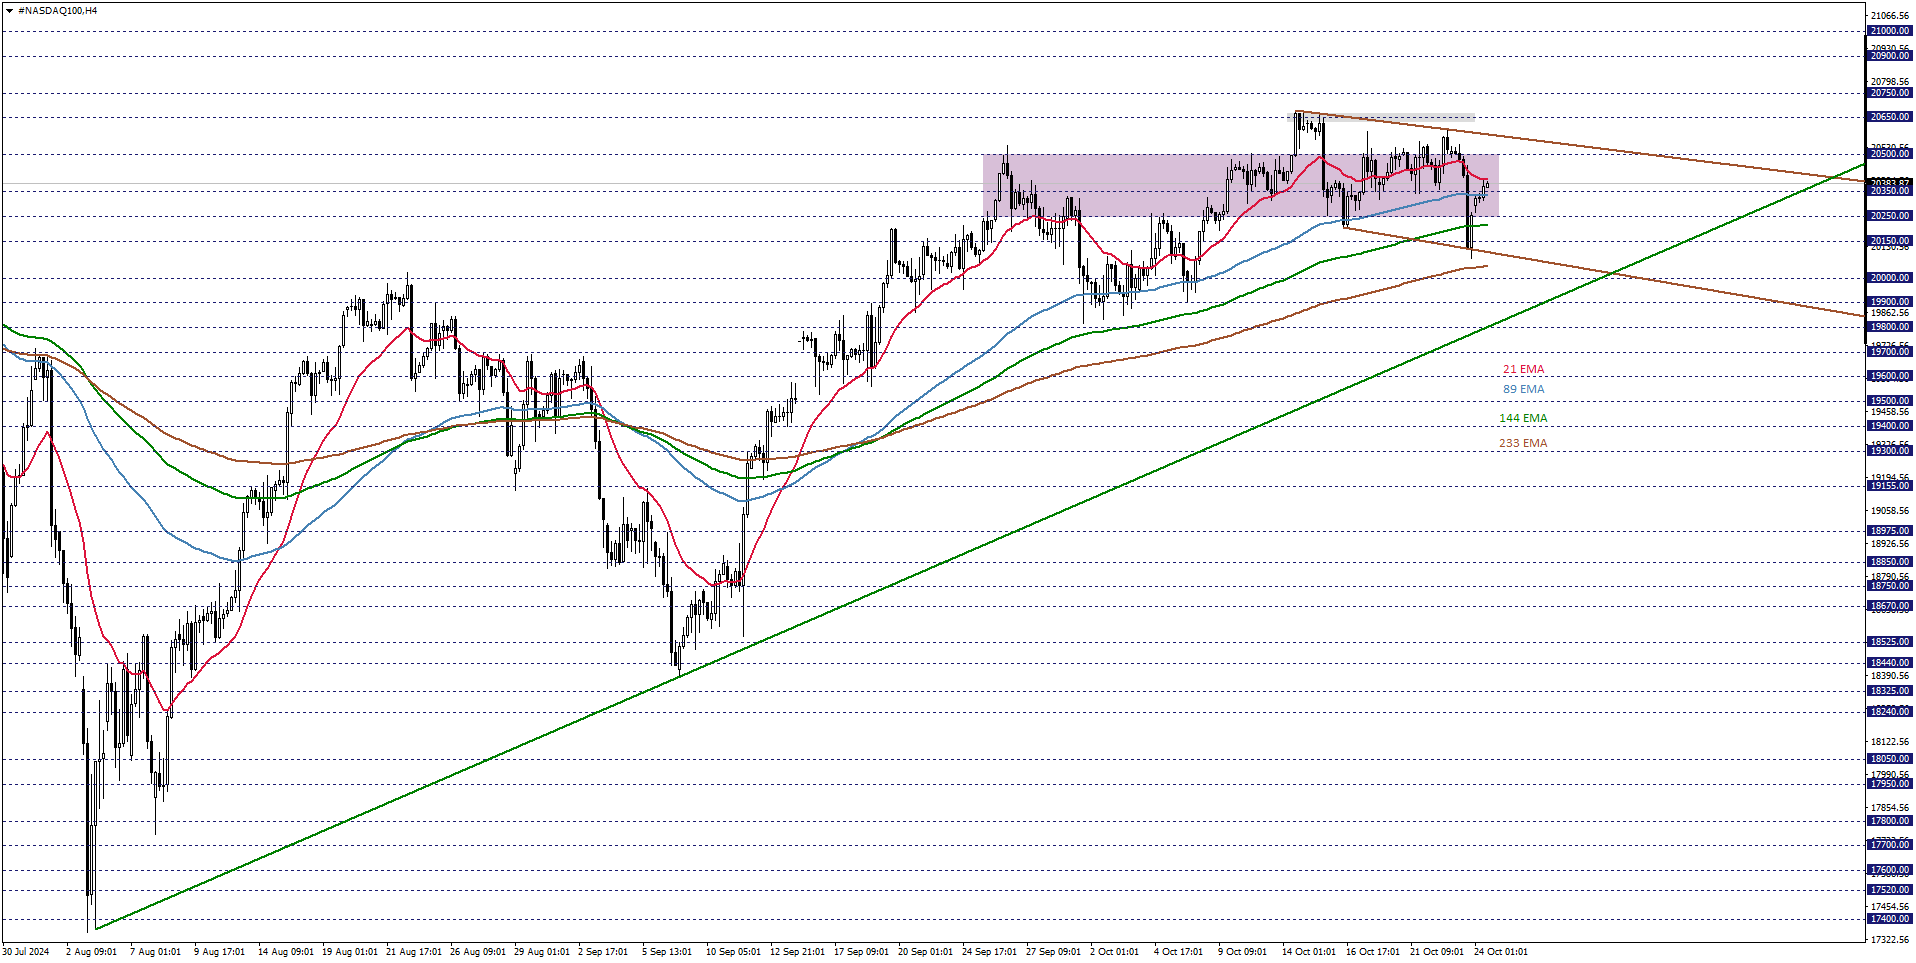Click the 20900.00 price level label

coord(1889,56)
